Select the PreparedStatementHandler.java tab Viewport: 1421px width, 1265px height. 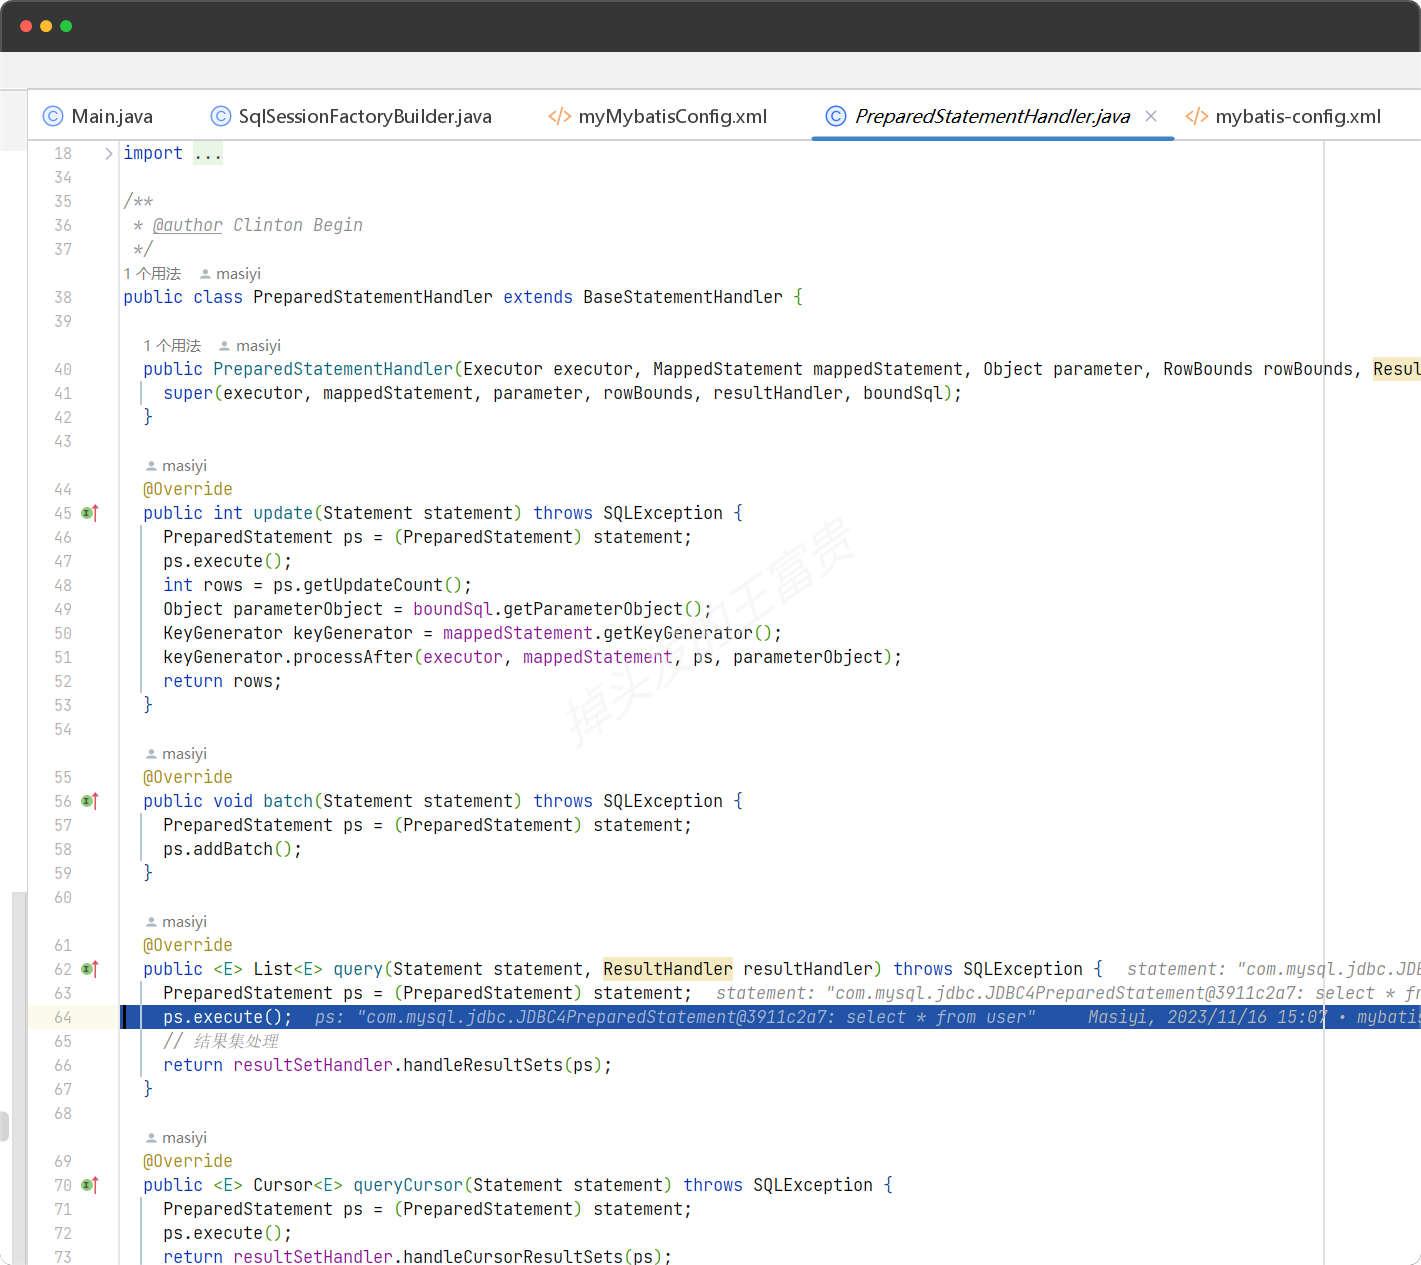click(992, 116)
